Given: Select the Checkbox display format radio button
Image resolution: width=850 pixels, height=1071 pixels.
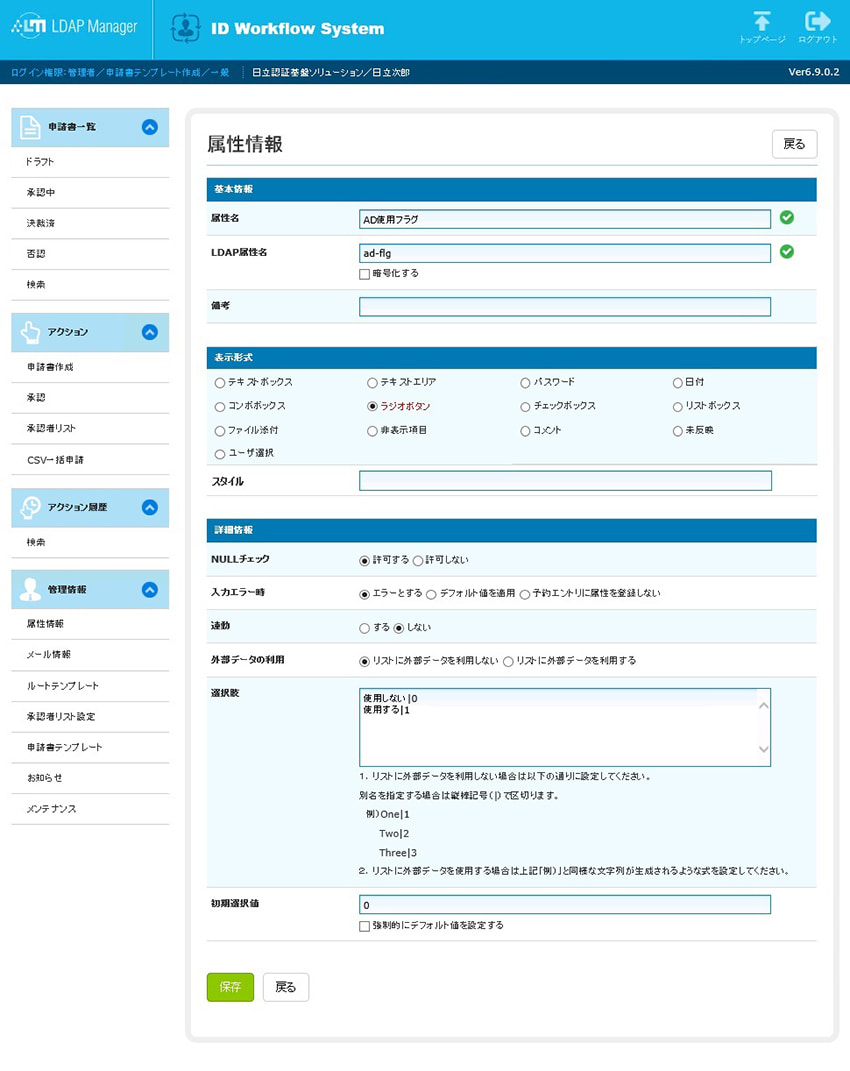Looking at the screenshot, I should (525, 406).
